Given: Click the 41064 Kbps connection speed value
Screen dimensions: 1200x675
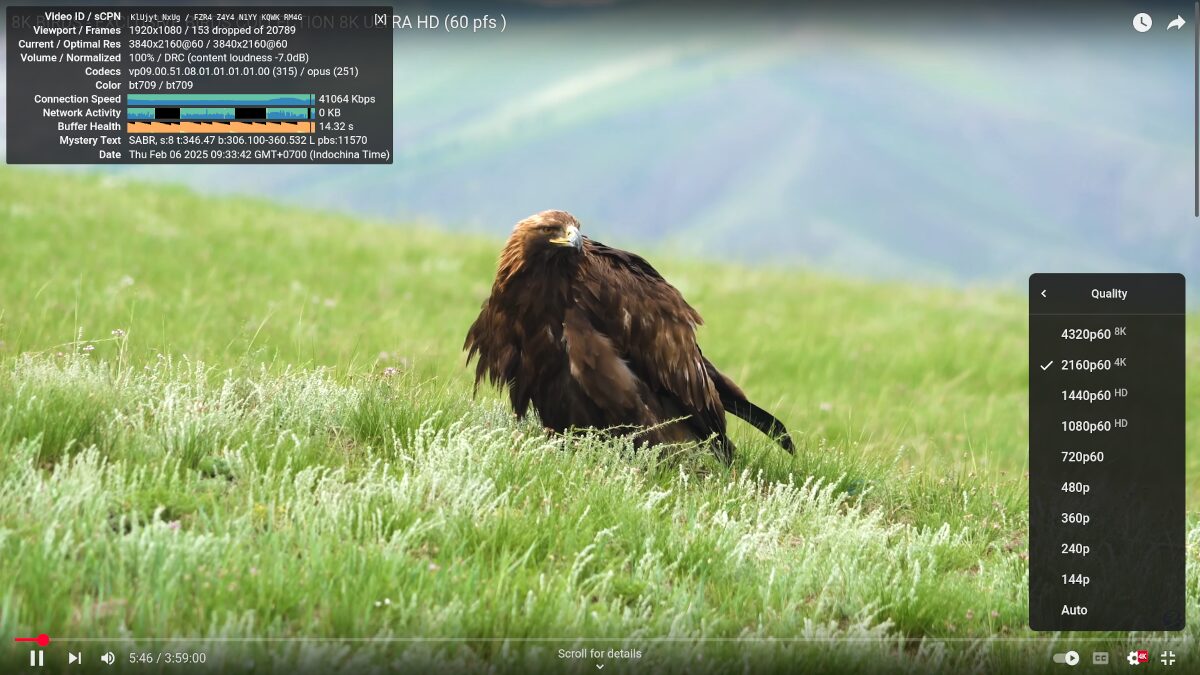Looking at the screenshot, I should coord(347,99).
